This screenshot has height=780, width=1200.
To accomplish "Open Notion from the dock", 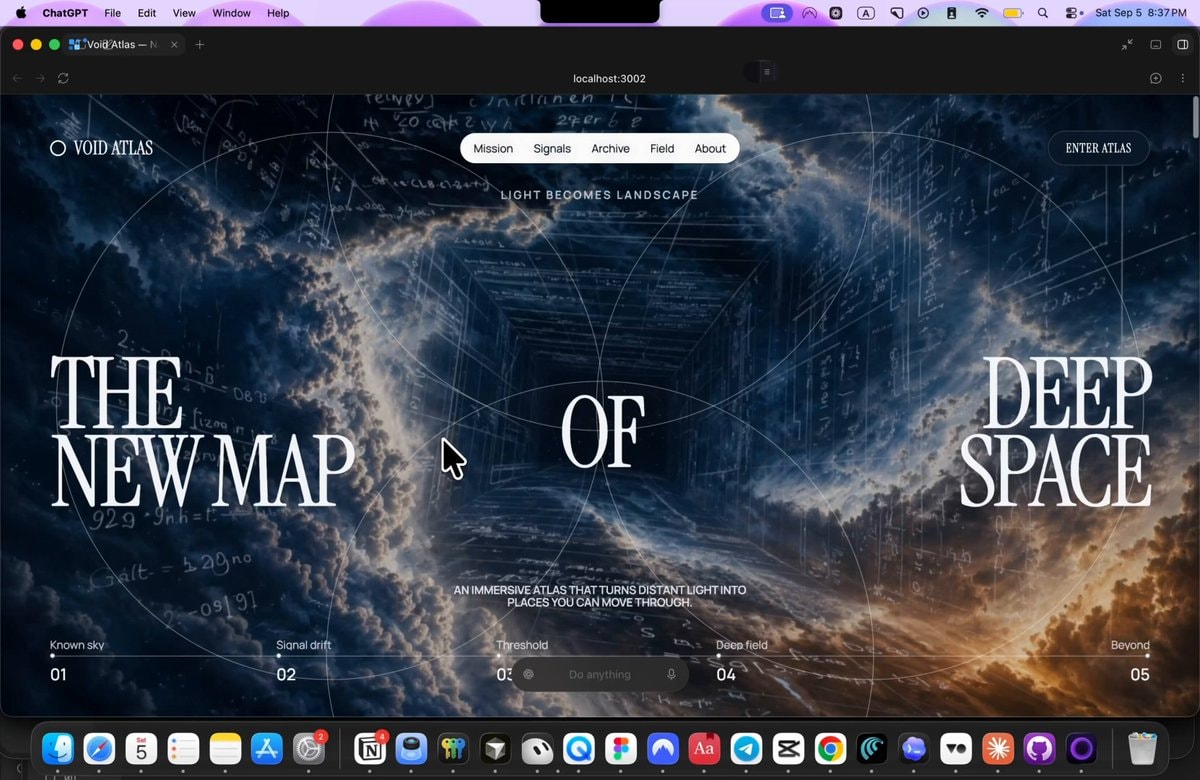I will click(370, 748).
